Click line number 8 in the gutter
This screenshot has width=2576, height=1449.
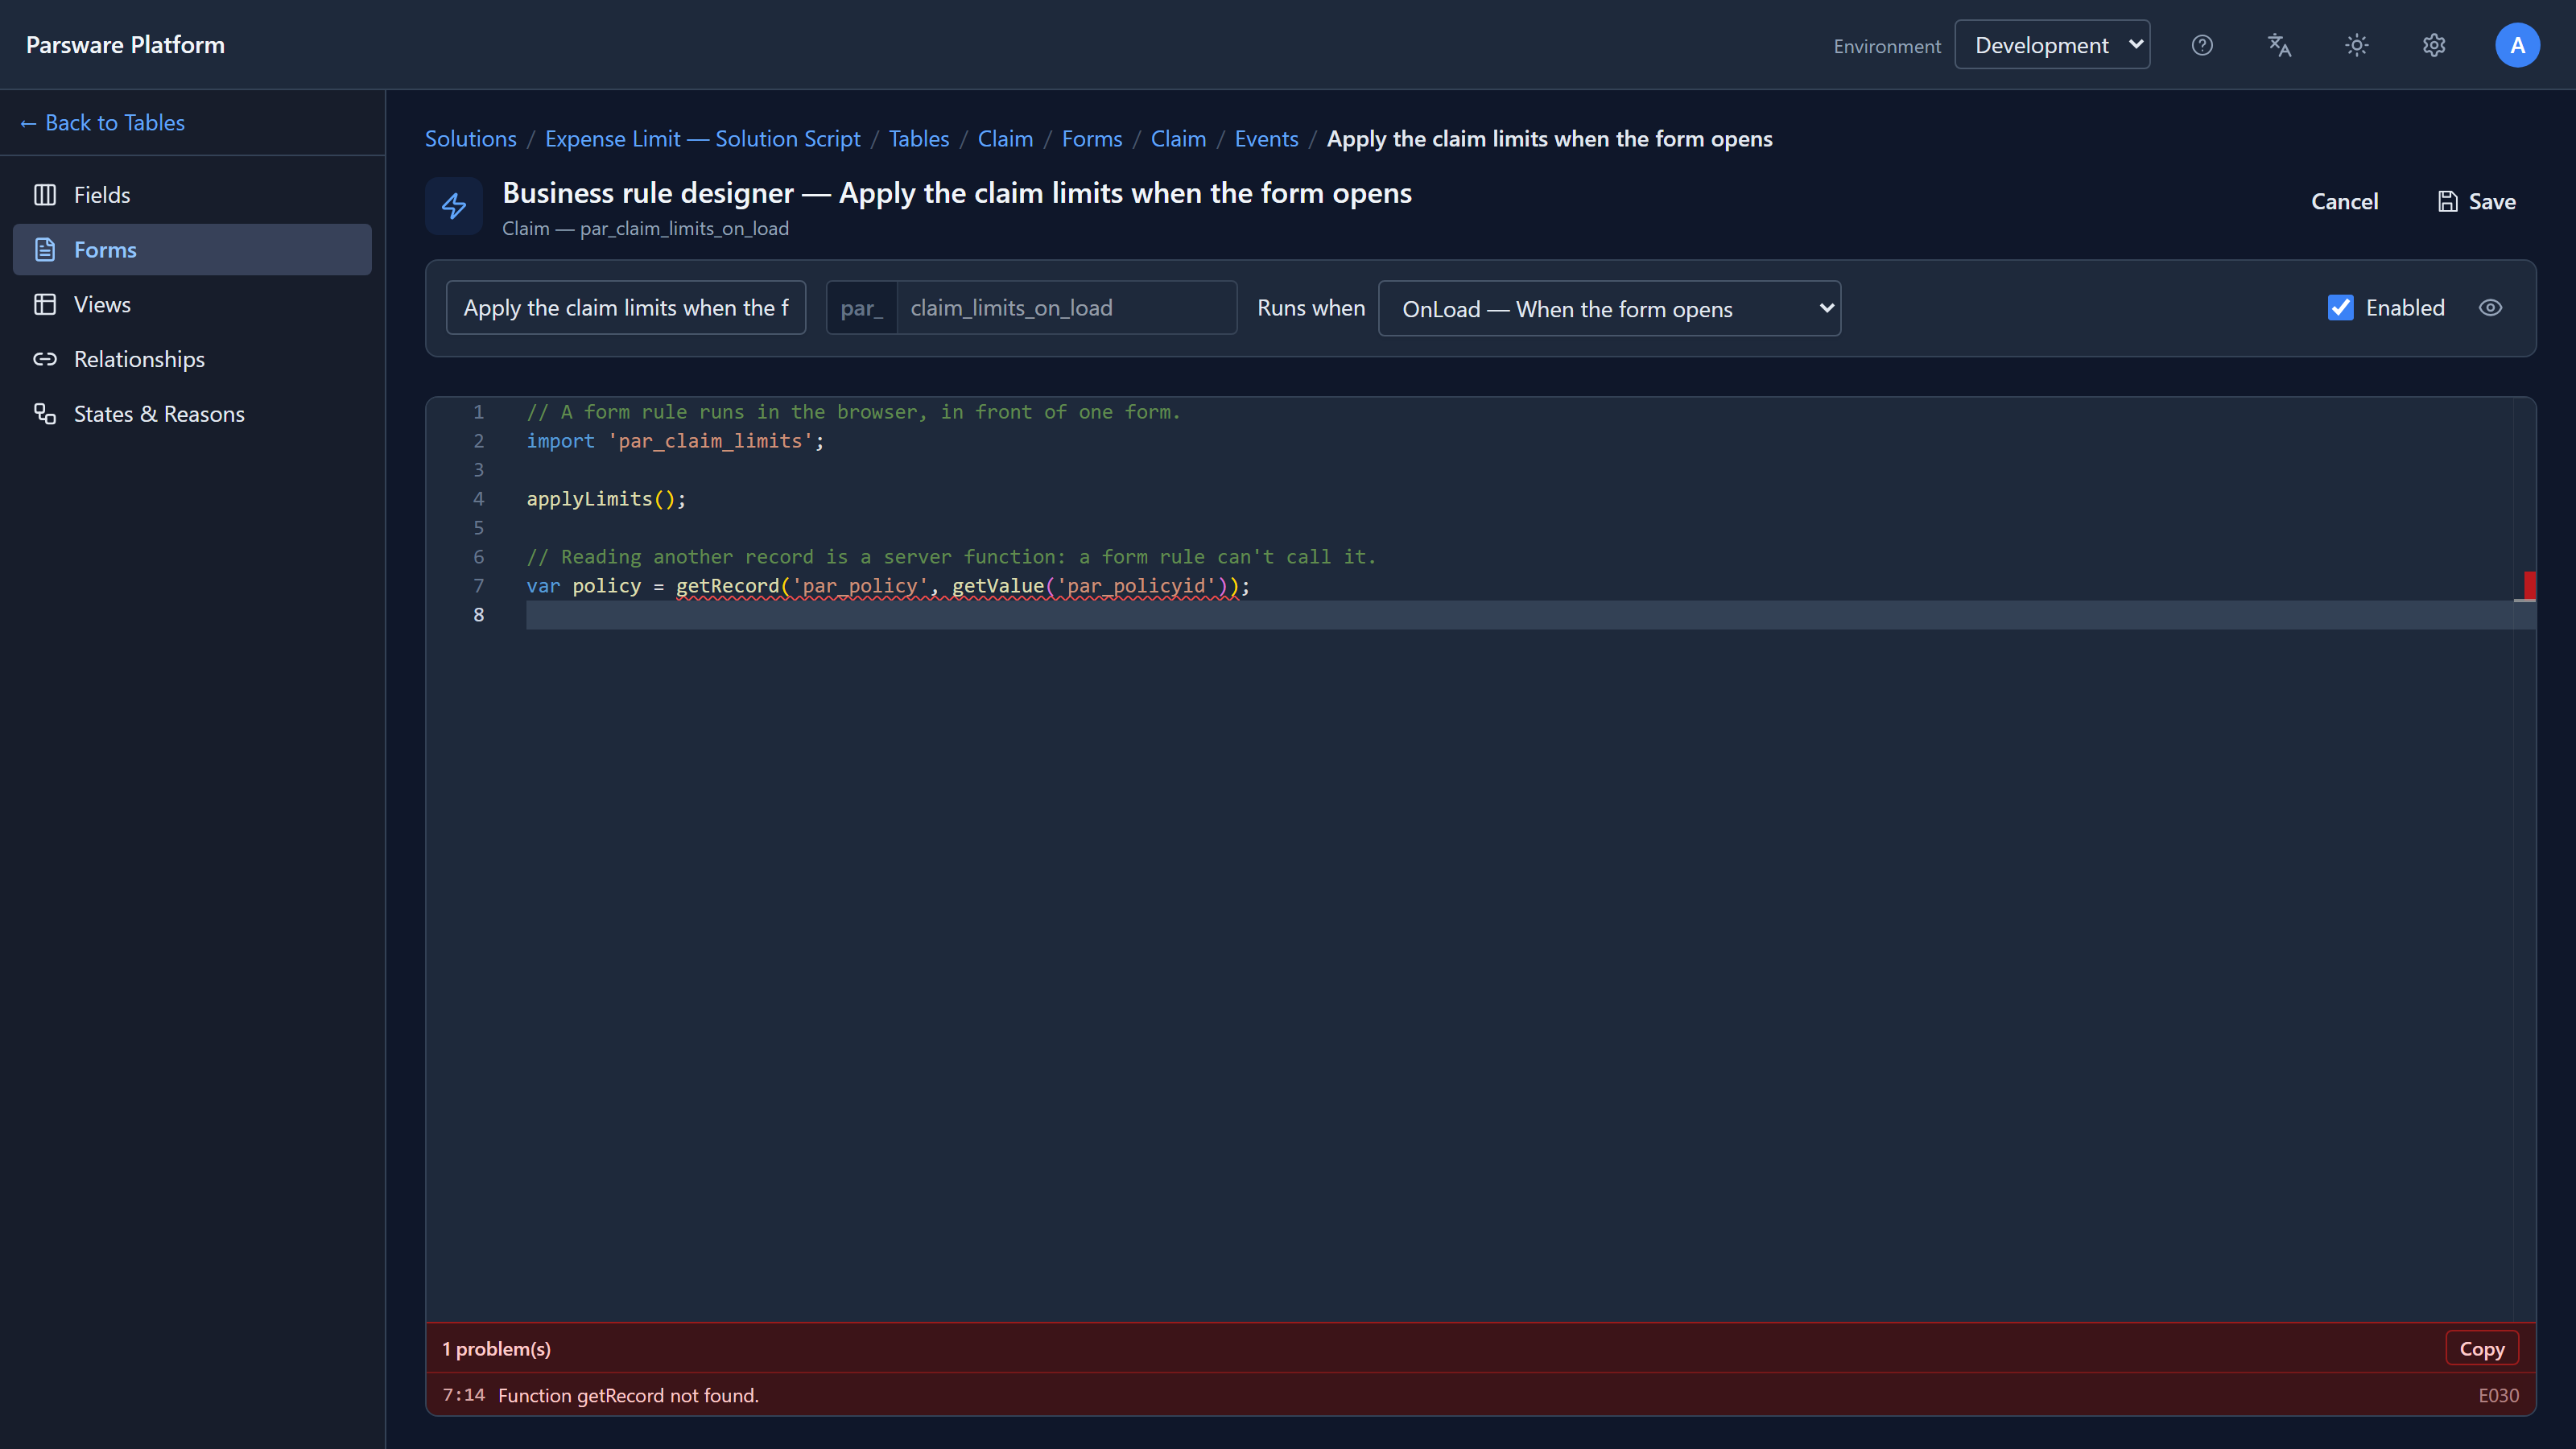click(478, 615)
